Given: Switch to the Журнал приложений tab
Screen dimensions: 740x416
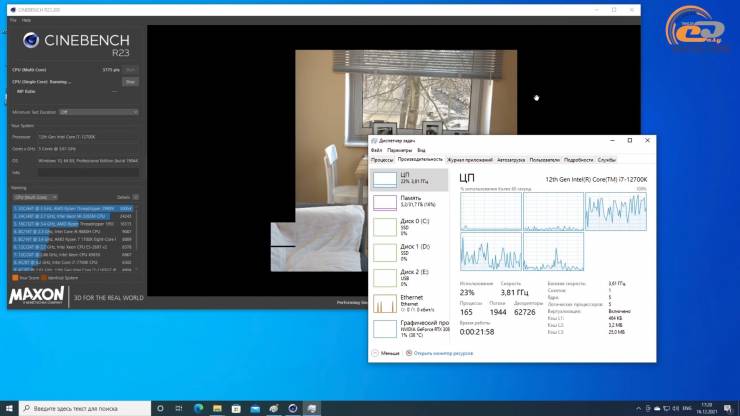Looking at the screenshot, I should click(470, 160).
